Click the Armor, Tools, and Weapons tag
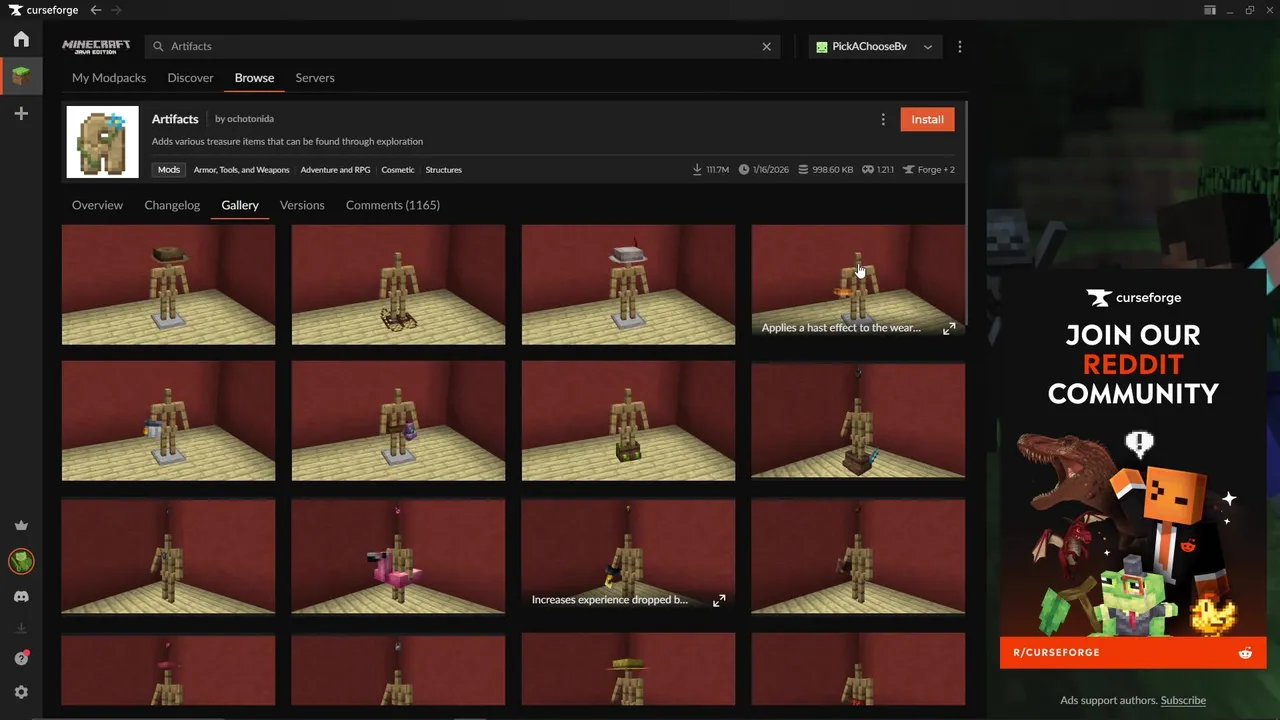This screenshot has height=720, width=1280. (241, 170)
